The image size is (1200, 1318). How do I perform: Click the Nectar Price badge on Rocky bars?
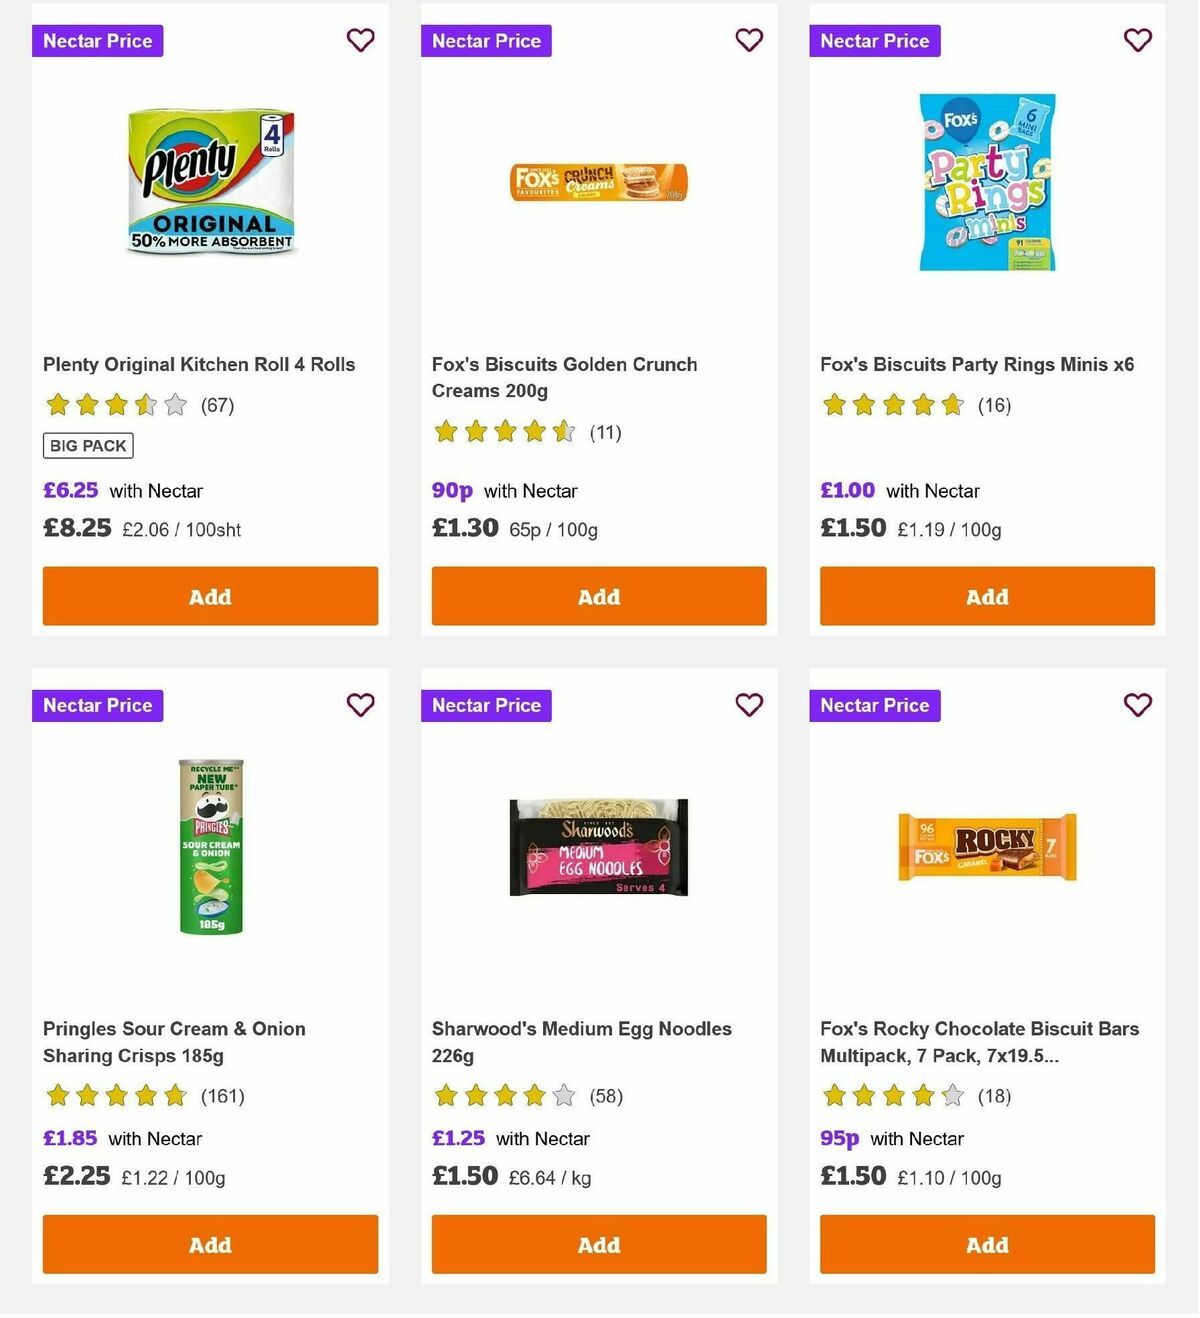874,705
